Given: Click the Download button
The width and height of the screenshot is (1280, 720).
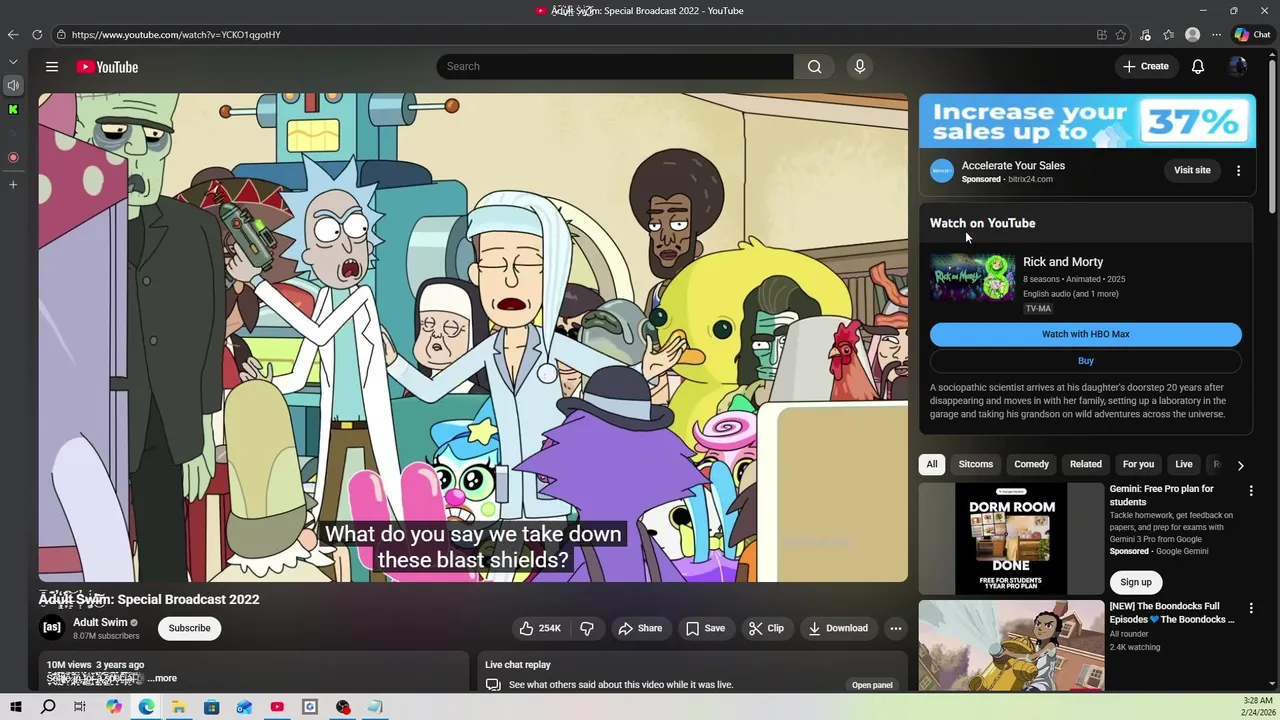Looking at the screenshot, I should coord(838,628).
